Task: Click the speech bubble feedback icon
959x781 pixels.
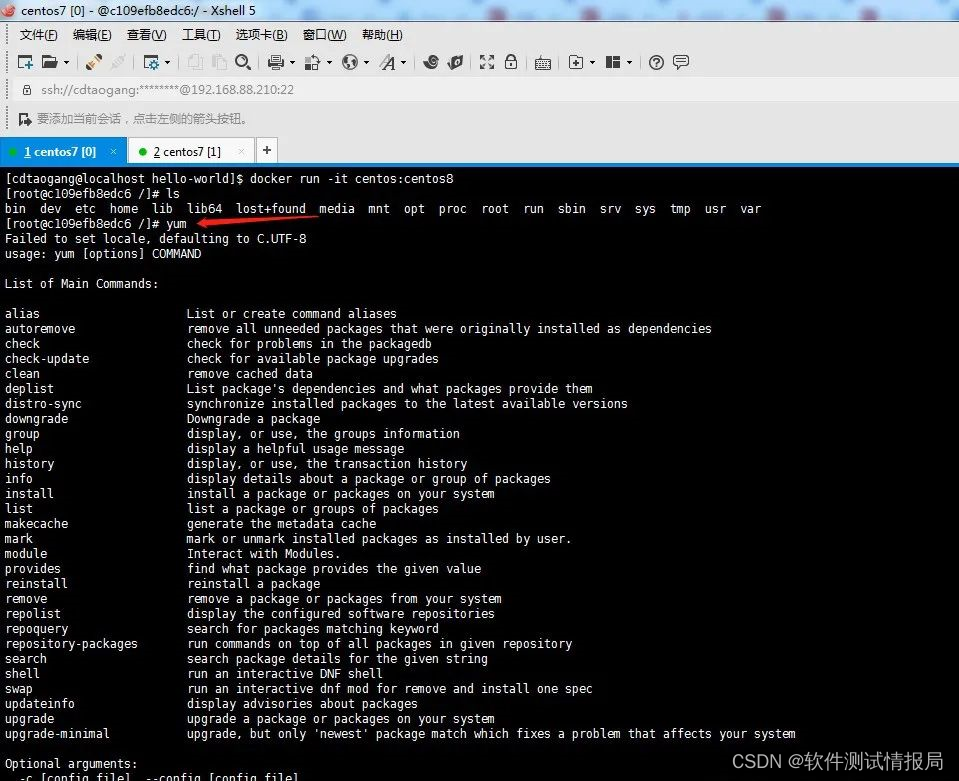Action: (x=681, y=62)
